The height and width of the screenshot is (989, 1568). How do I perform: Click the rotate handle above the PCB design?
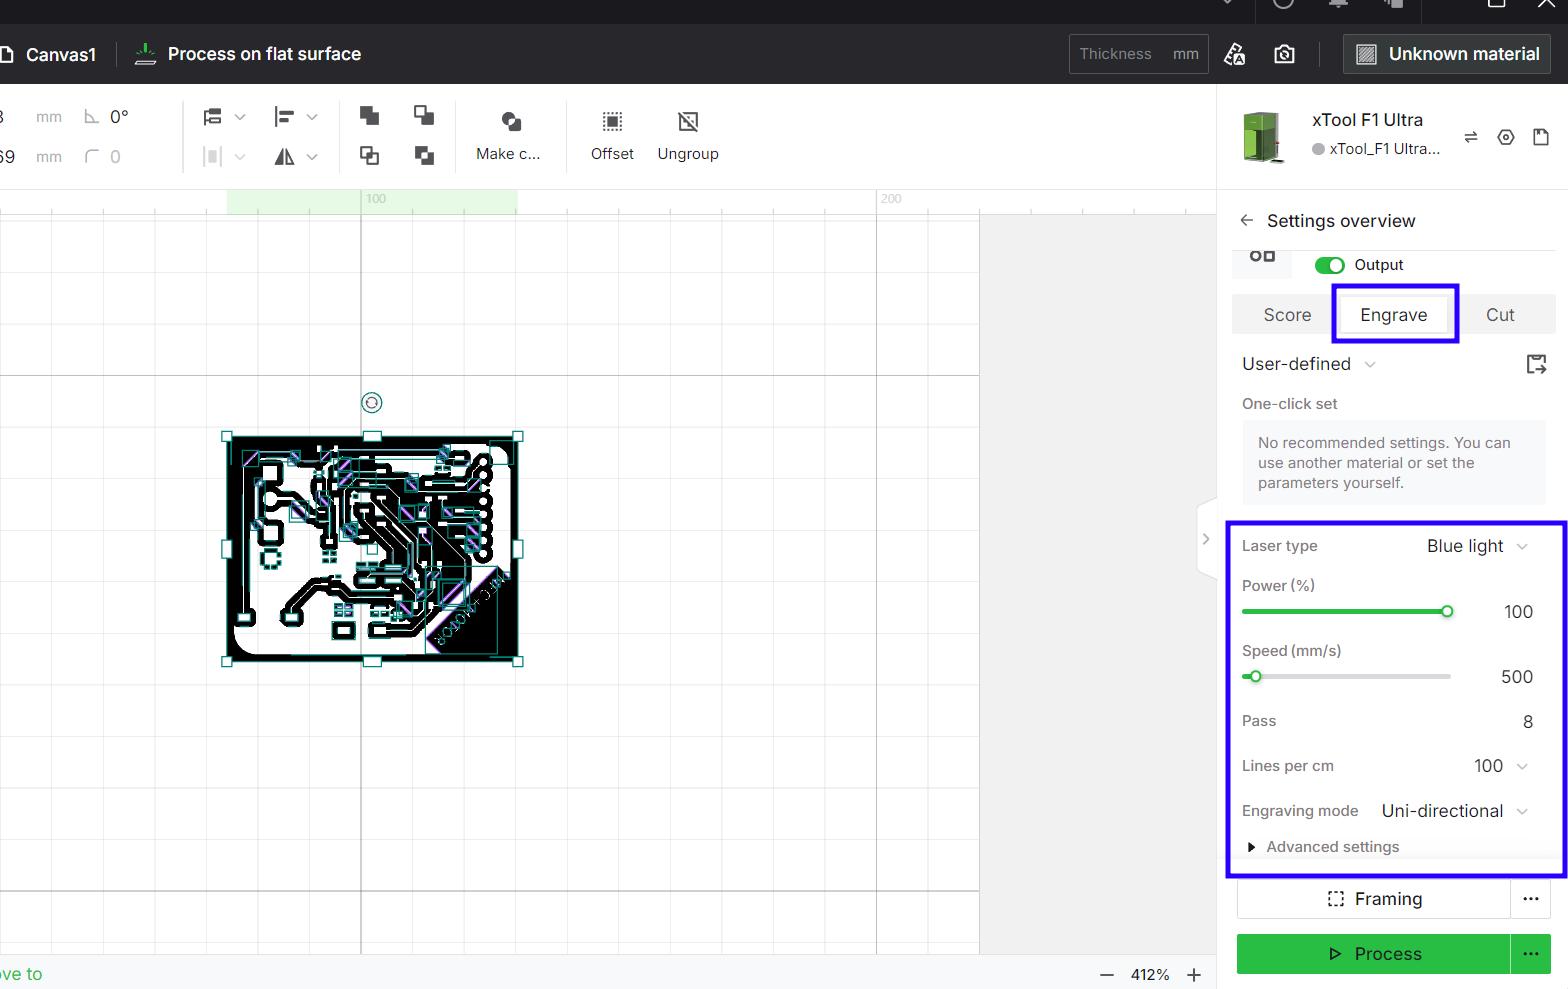pyautogui.click(x=371, y=402)
